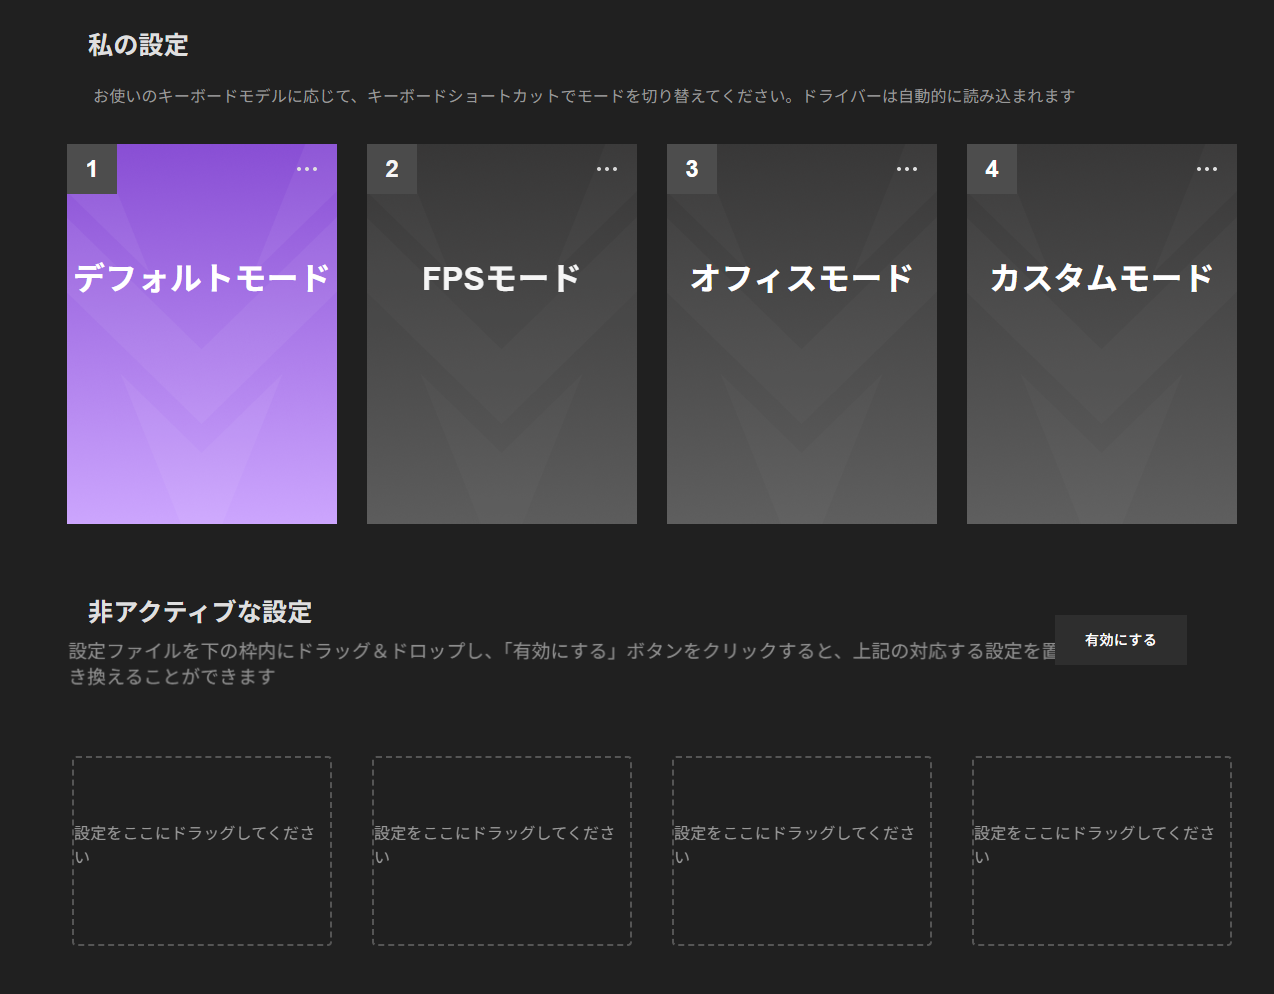1274x994 pixels.
Task: Open the カスタムモード card's three-dot menu
Action: click(1207, 169)
